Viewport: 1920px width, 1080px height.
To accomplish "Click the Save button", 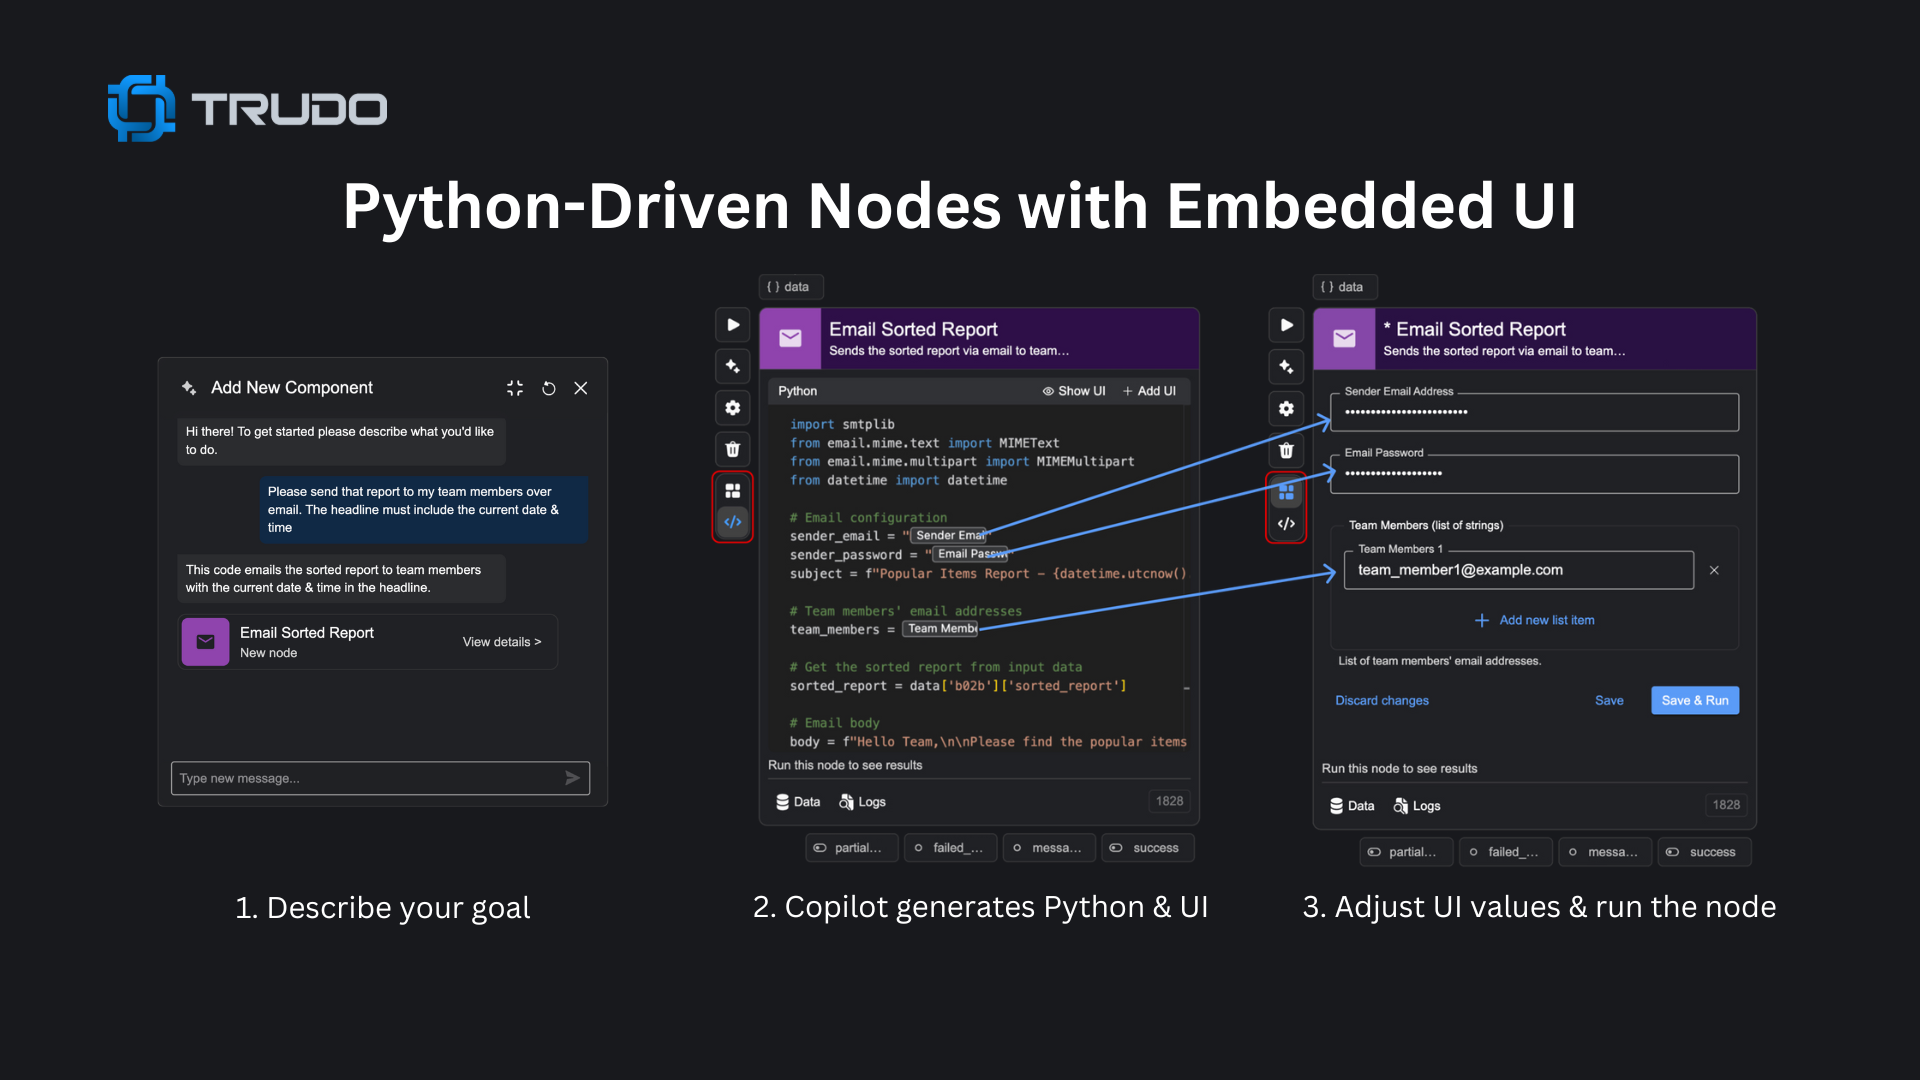I will 1609,700.
